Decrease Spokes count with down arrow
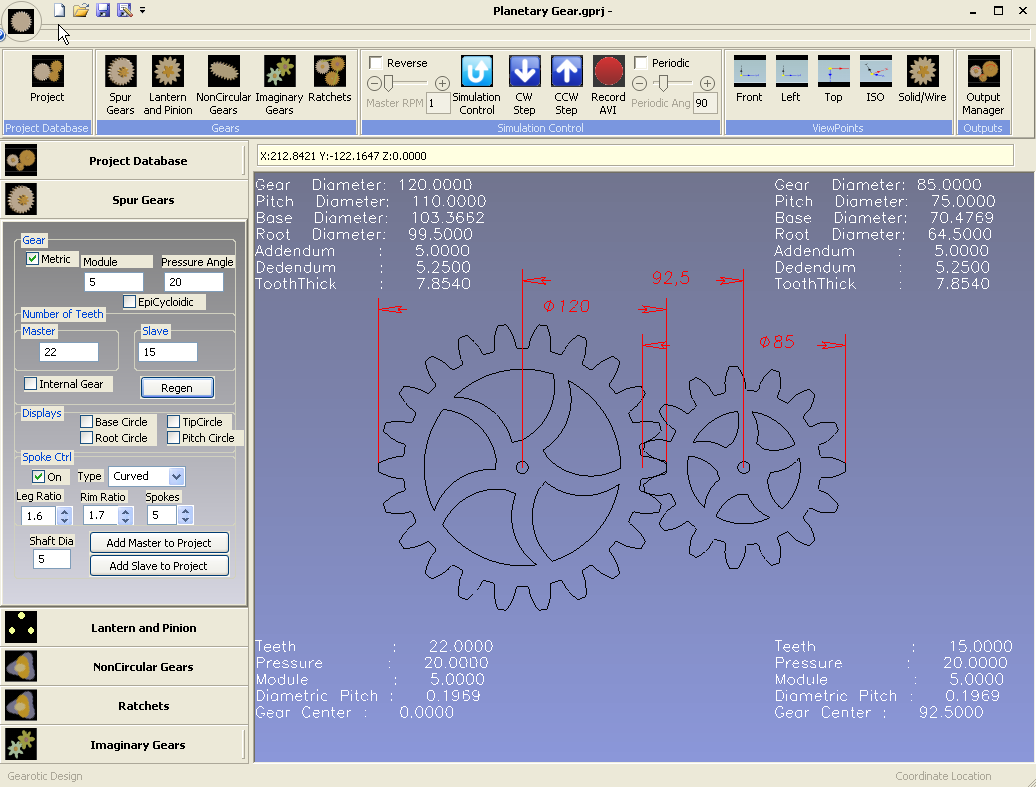 click(x=186, y=520)
